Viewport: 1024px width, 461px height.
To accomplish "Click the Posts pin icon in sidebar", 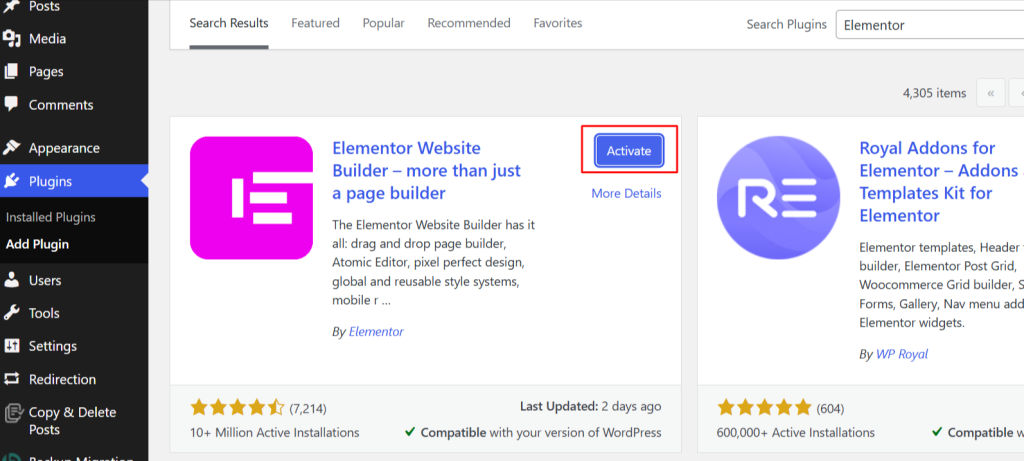I will pyautogui.click(x=11, y=6).
